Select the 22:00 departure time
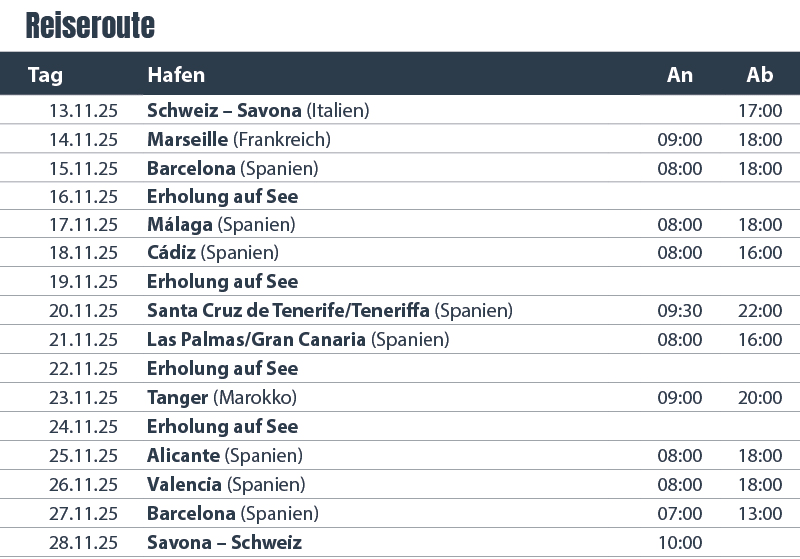 (760, 311)
